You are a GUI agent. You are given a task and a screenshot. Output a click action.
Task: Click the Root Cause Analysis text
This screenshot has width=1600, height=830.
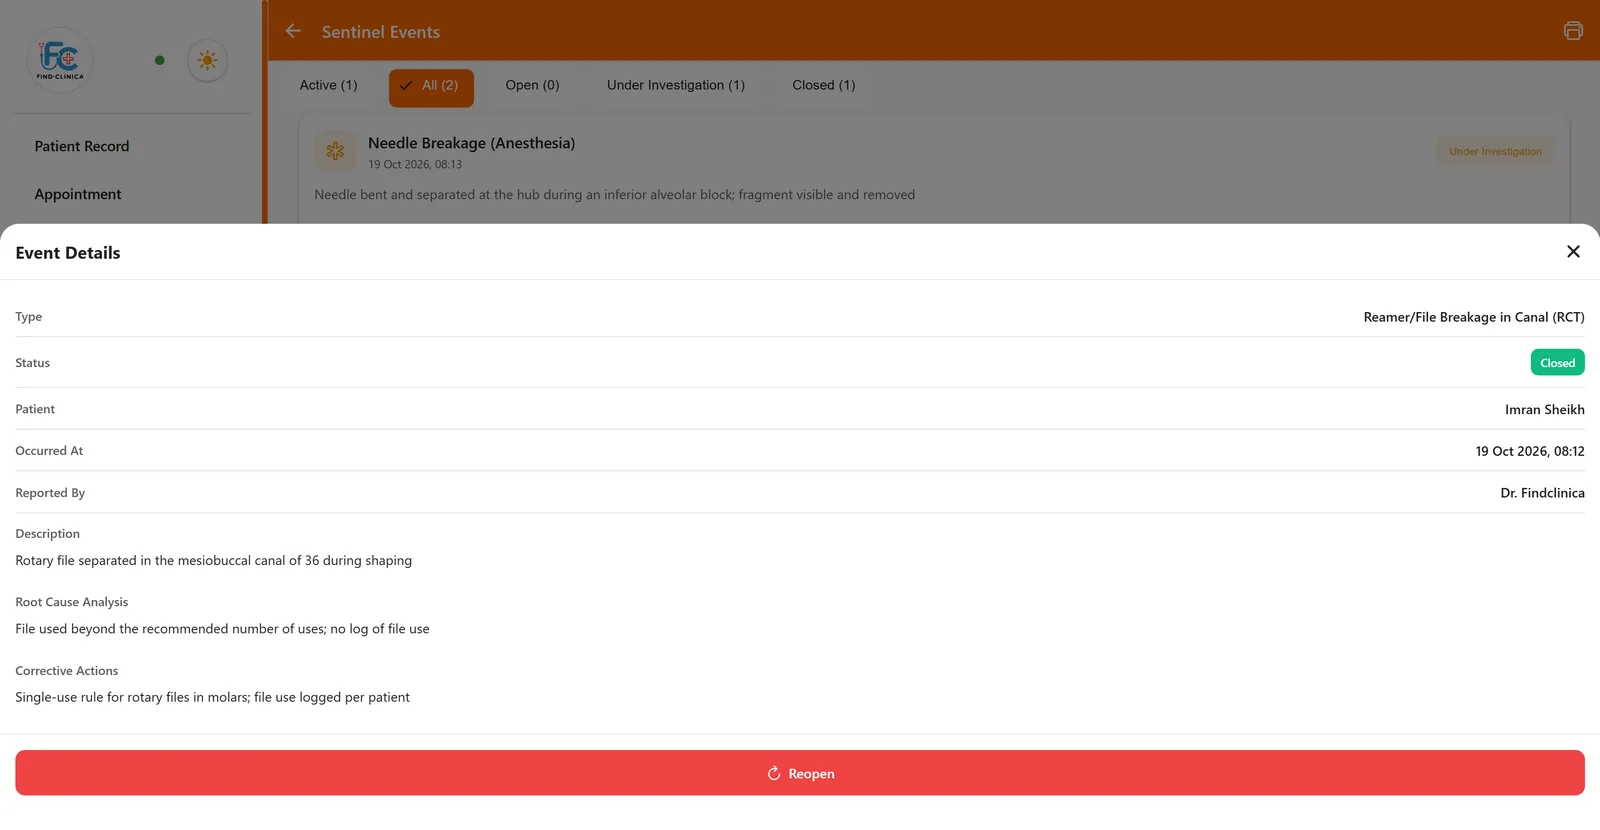(222, 629)
